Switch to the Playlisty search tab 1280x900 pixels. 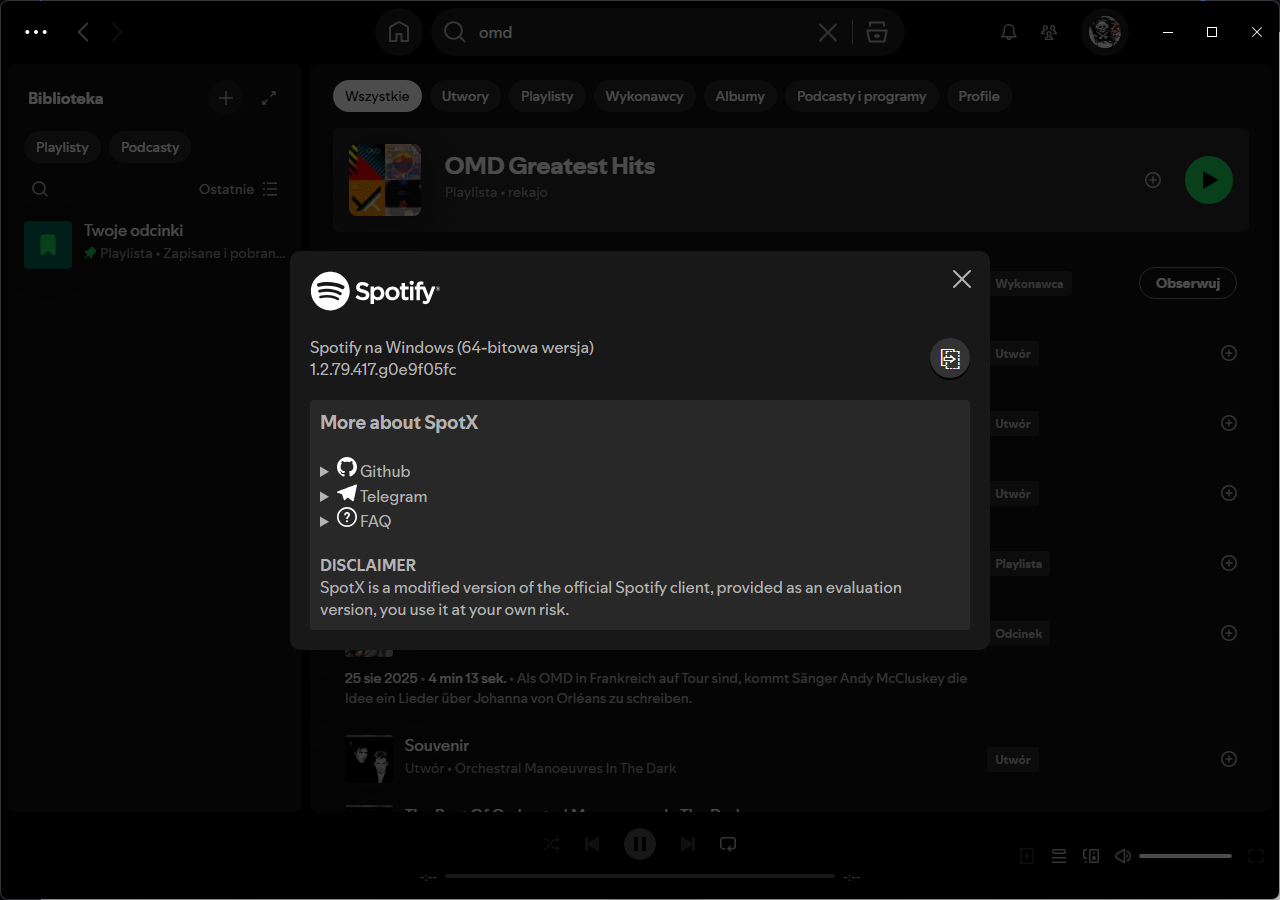point(547,96)
